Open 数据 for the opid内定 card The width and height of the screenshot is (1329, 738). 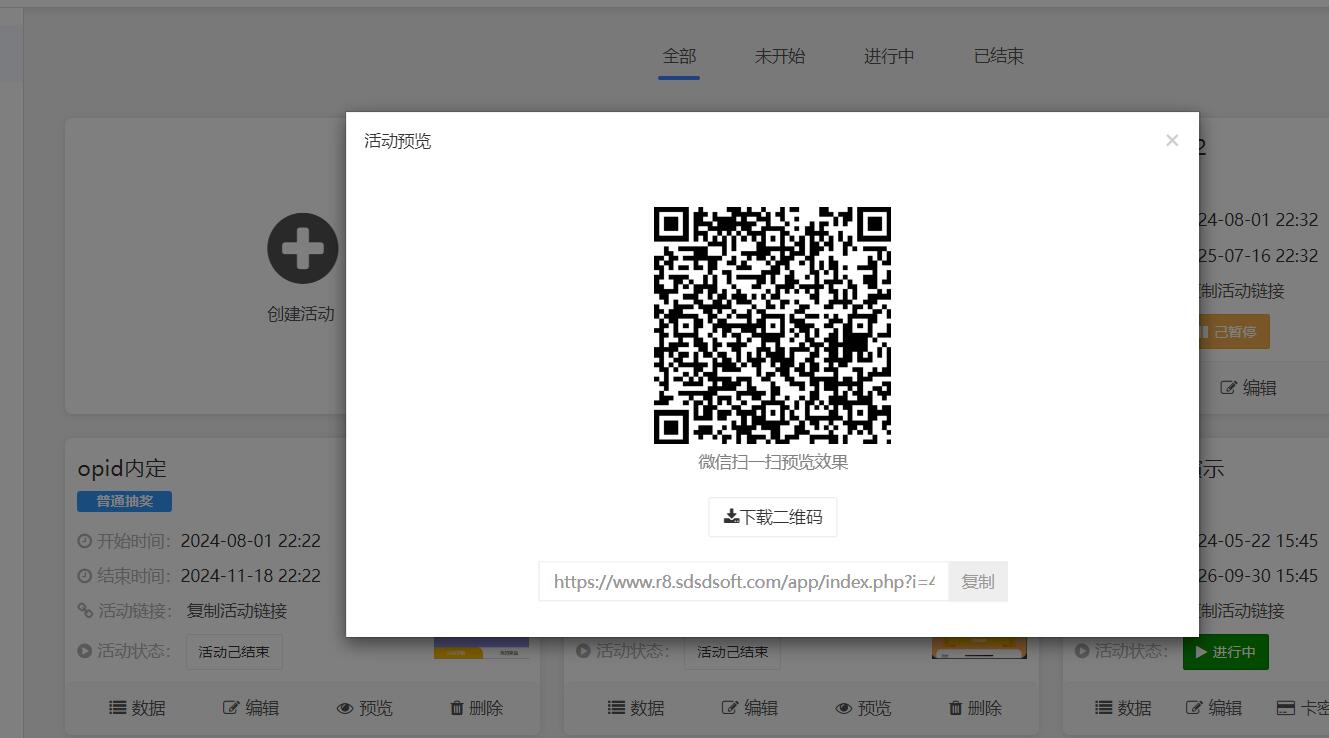[x=137, y=708]
